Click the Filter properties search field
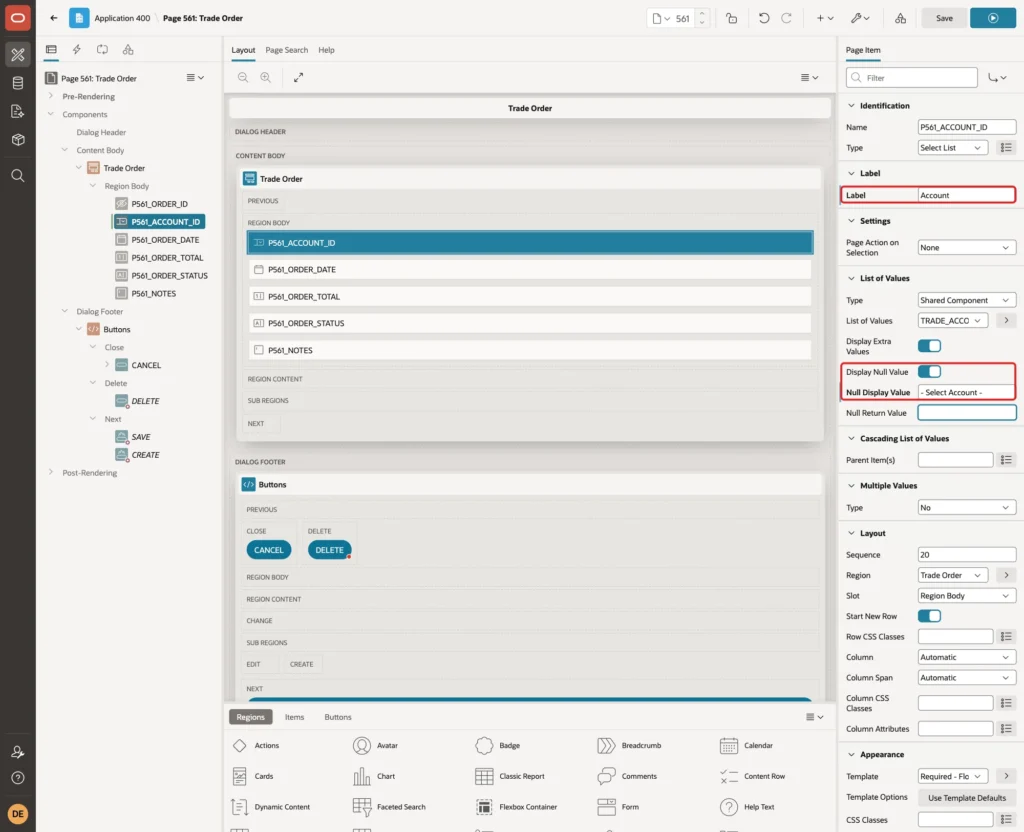The height and width of the screenshot is (832, 1024). tap(912, 78)
